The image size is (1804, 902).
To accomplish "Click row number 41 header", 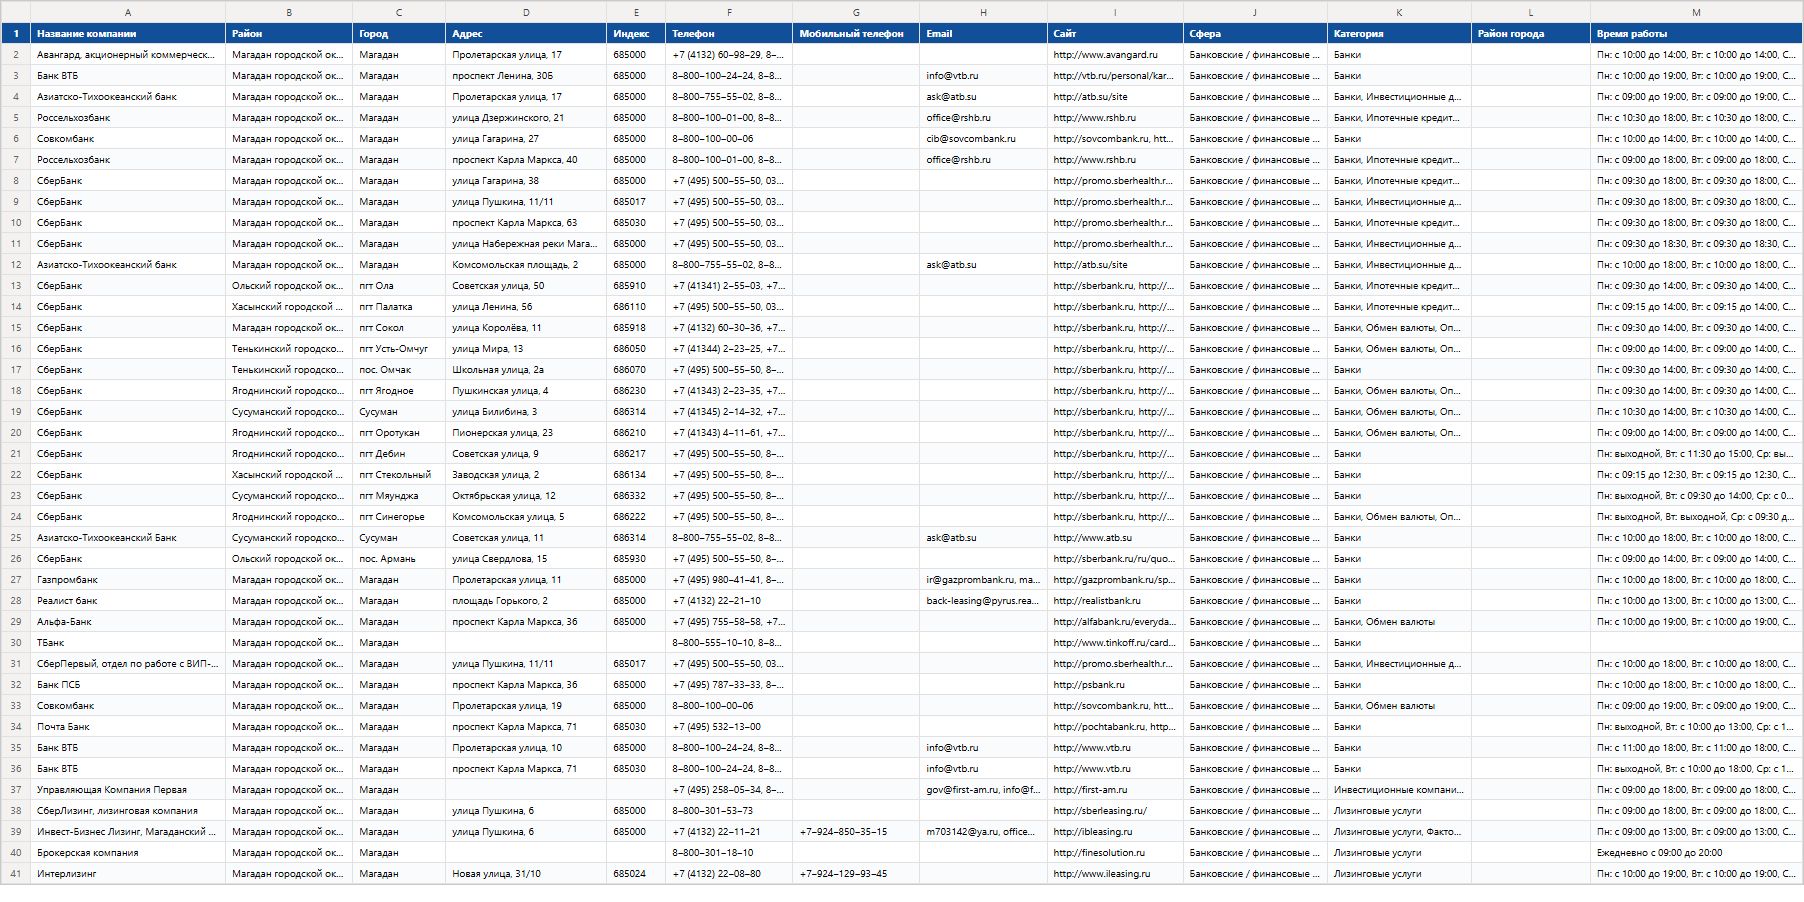I will [x=16, y=873].
